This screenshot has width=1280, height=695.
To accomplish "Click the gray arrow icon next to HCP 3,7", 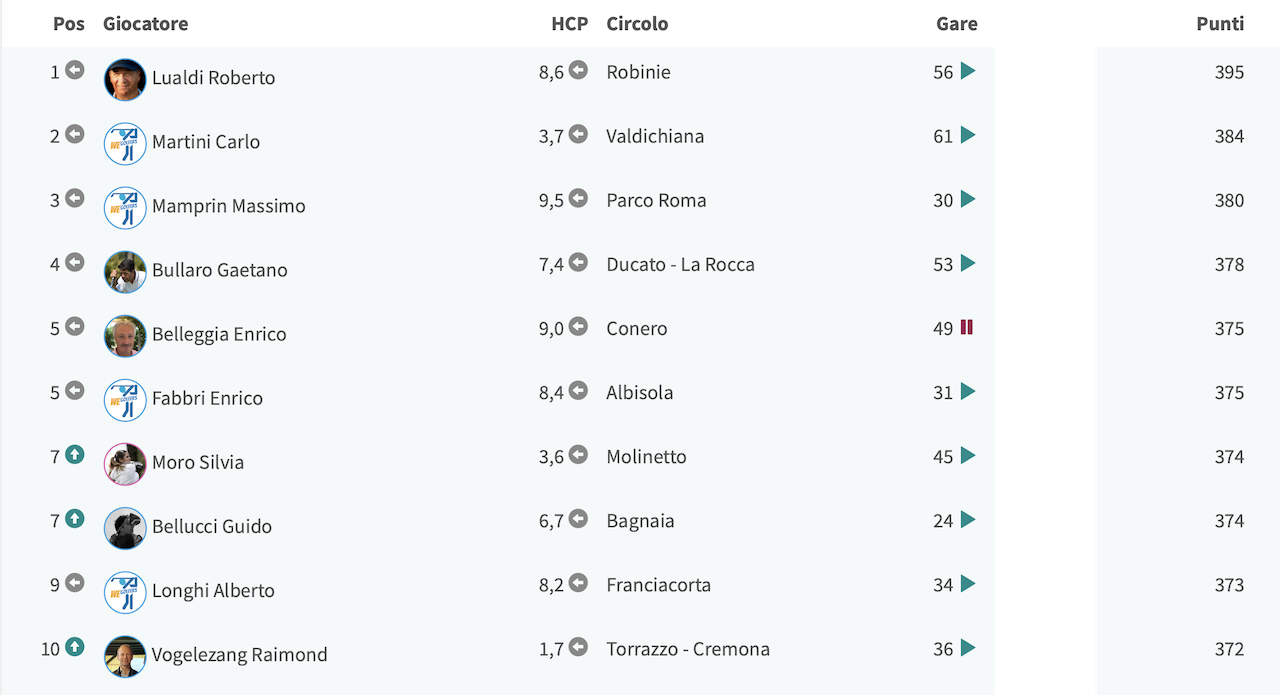I will point(578,135).
